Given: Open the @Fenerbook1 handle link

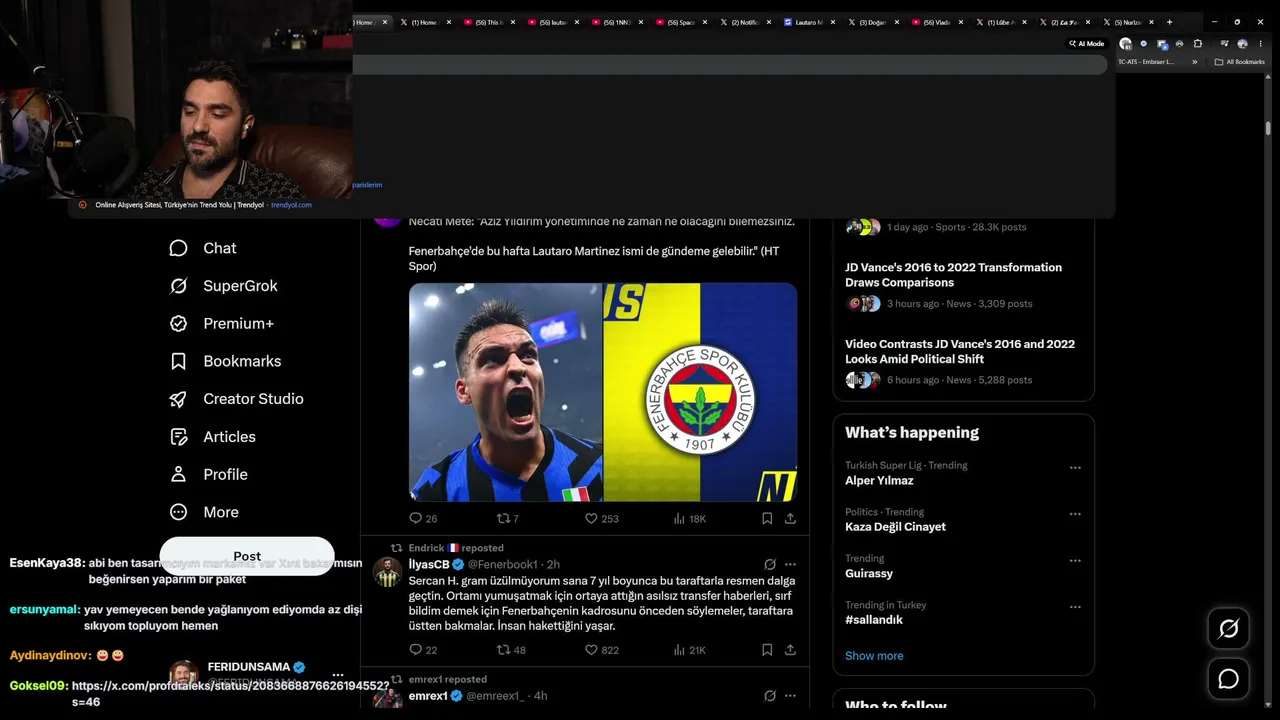Looking at the screenshot, I should click(503, 565).
